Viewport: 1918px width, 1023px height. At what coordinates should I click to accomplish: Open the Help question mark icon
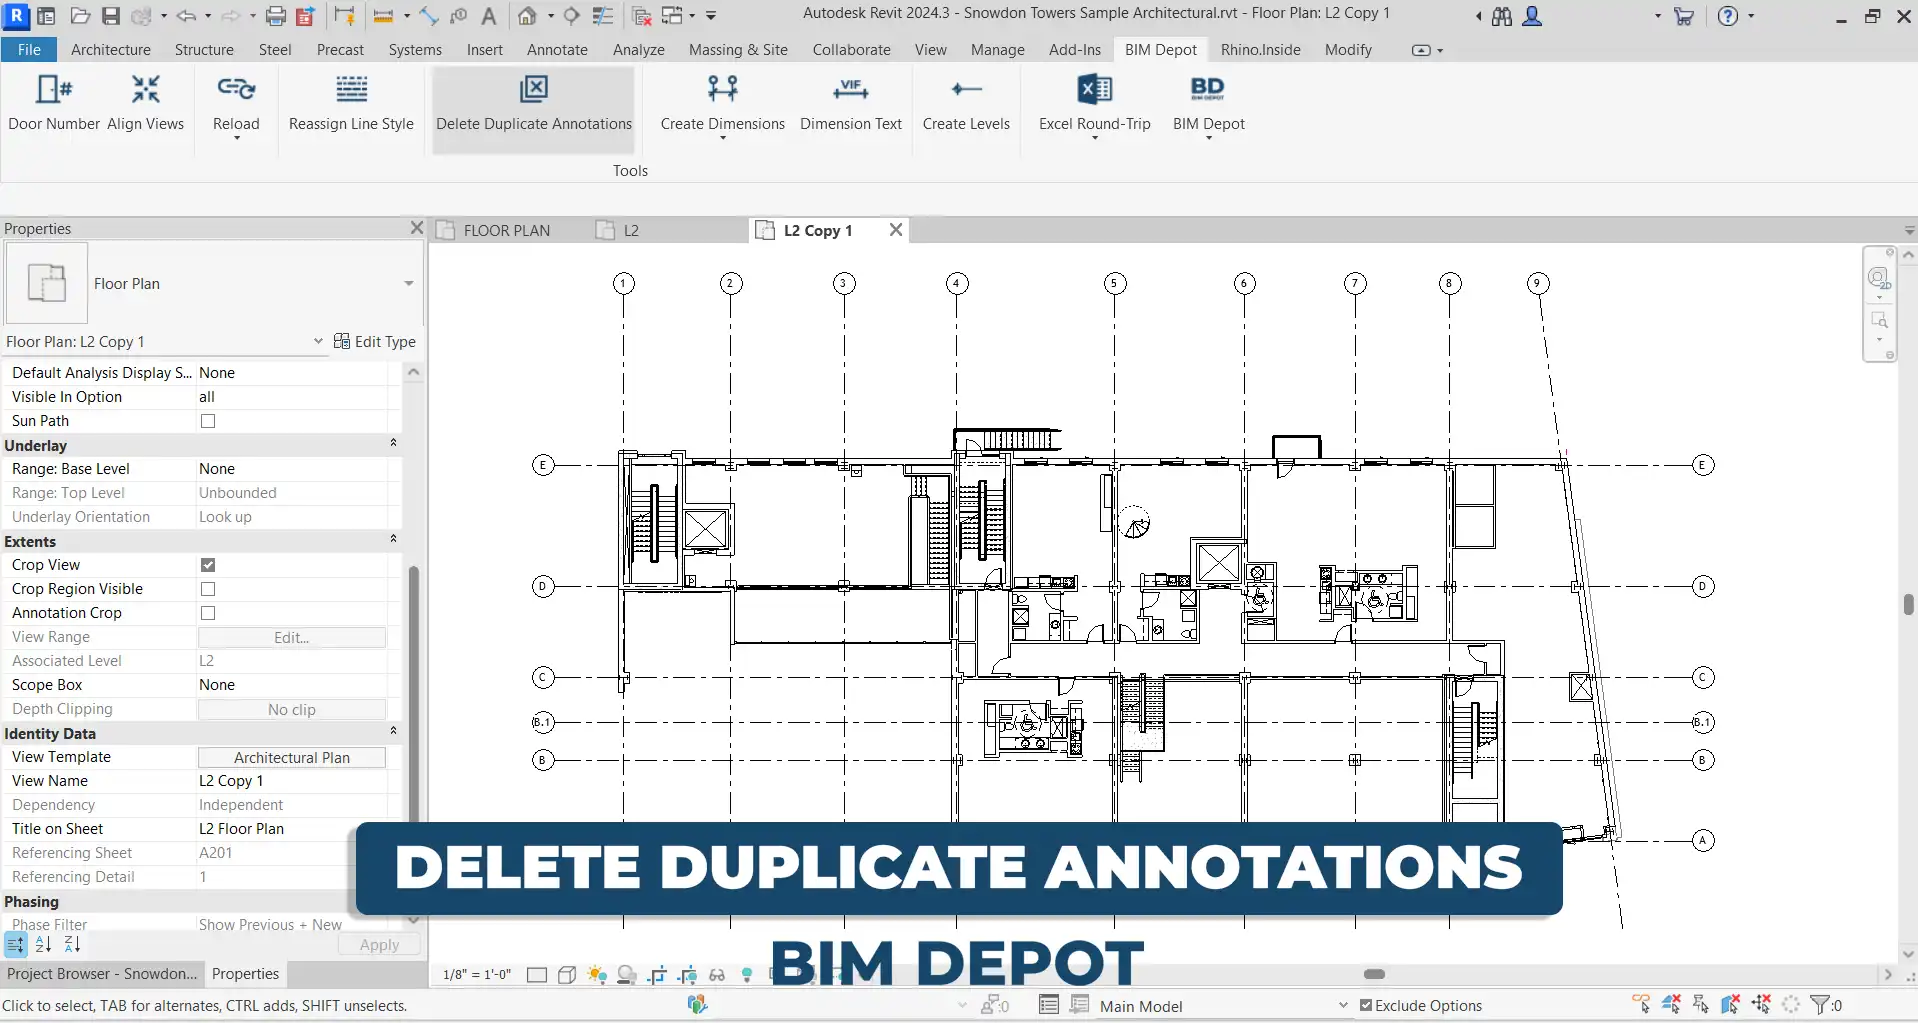(1728, 16)
